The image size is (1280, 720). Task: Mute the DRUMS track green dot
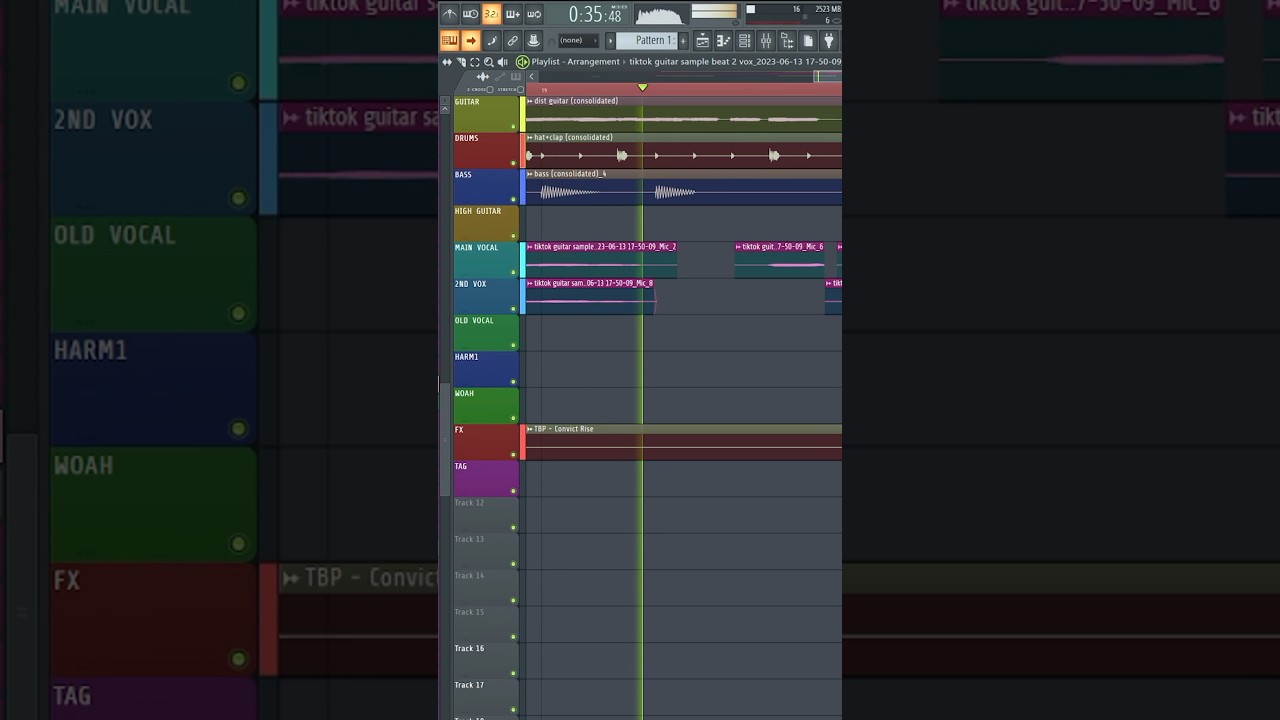513,163
